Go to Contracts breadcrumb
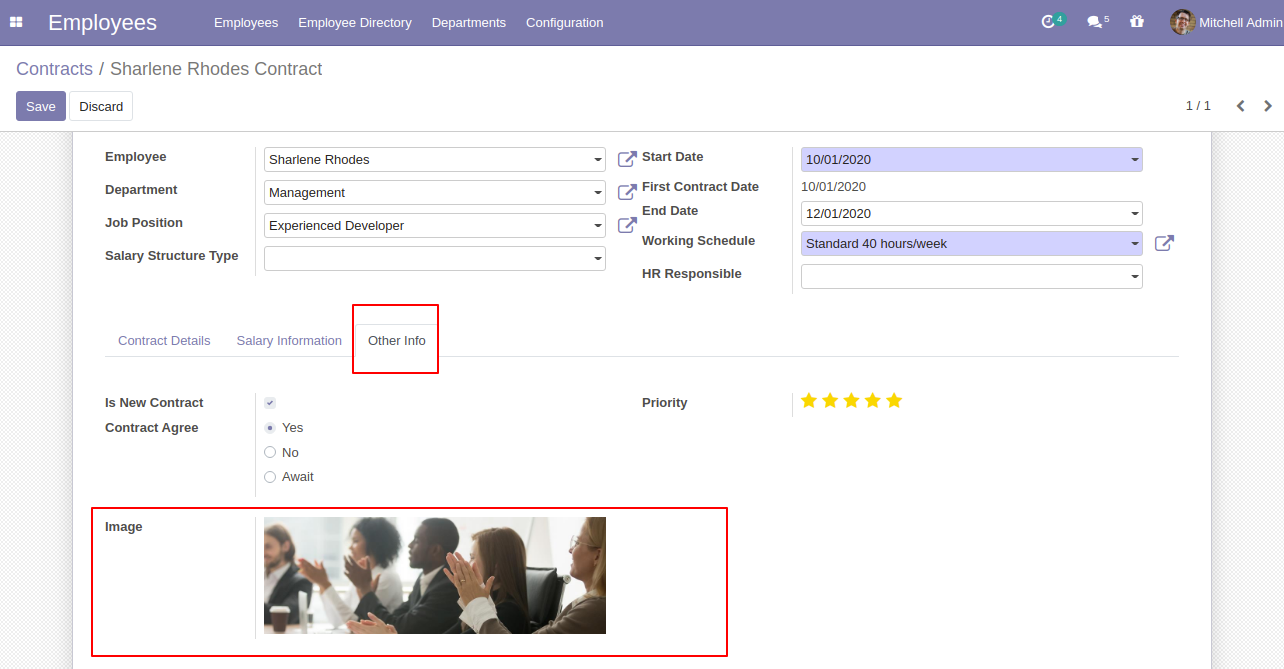This screenshot has height=669, width=1284. point(54,69)
